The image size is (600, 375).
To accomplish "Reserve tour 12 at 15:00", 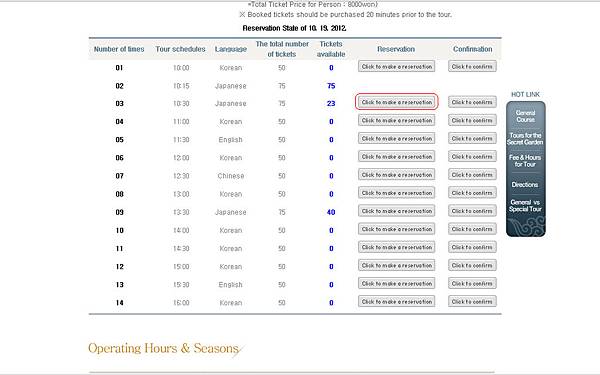I will (396, 265).
